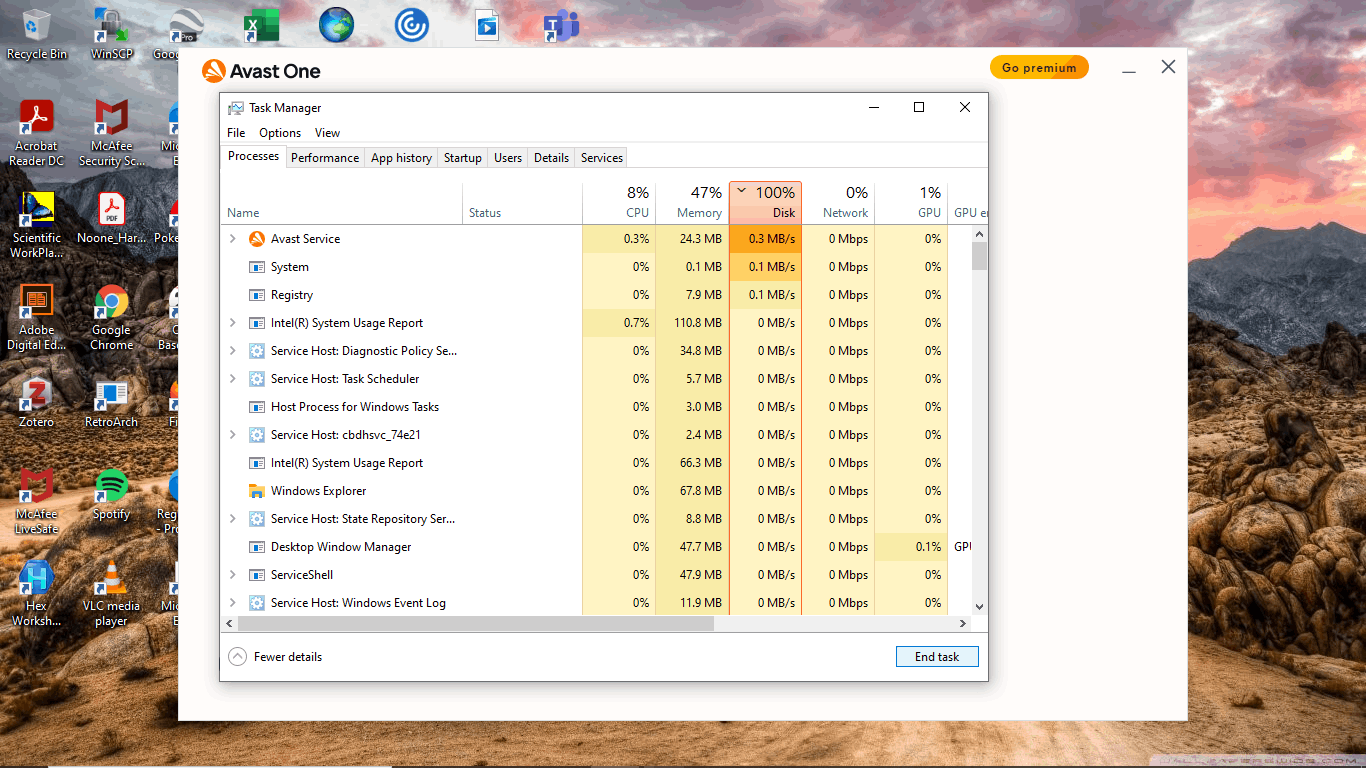Viewport: 1366px width, 768px height.
Task: Click the Registry process icon
Action: (x=256, y=295)
